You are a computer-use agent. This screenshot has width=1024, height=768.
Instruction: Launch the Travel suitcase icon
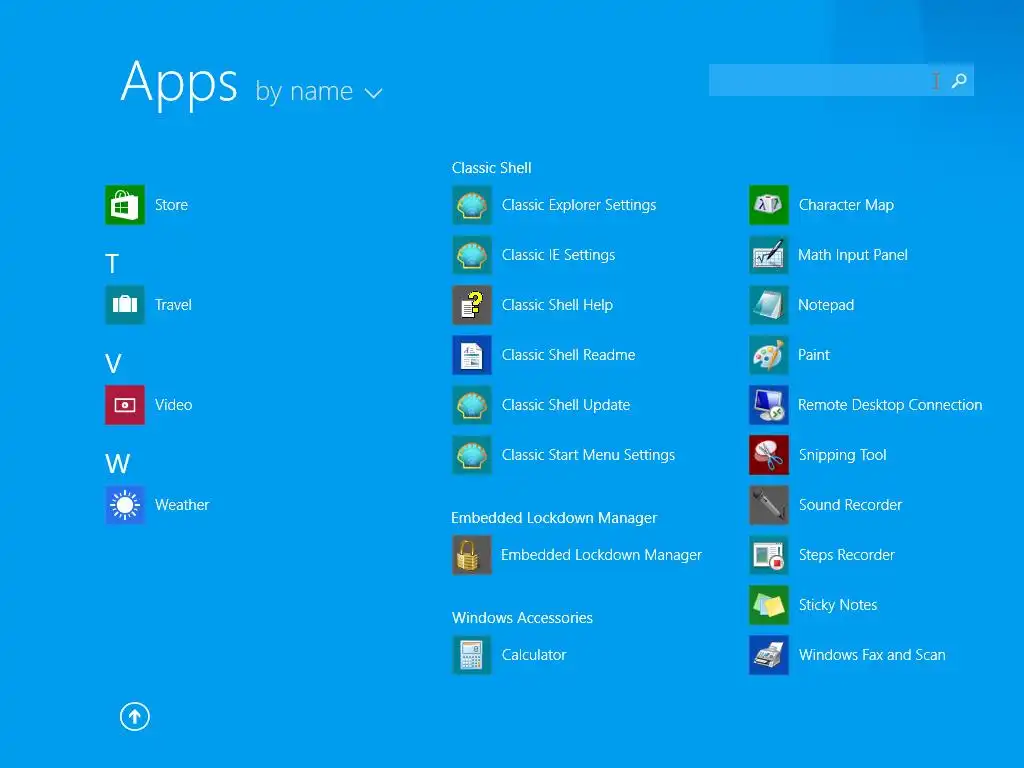125,304
